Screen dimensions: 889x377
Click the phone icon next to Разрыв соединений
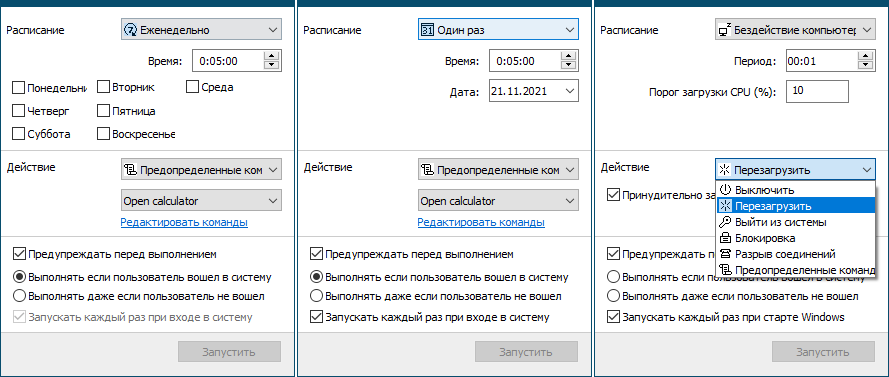[x=725, y=254]
